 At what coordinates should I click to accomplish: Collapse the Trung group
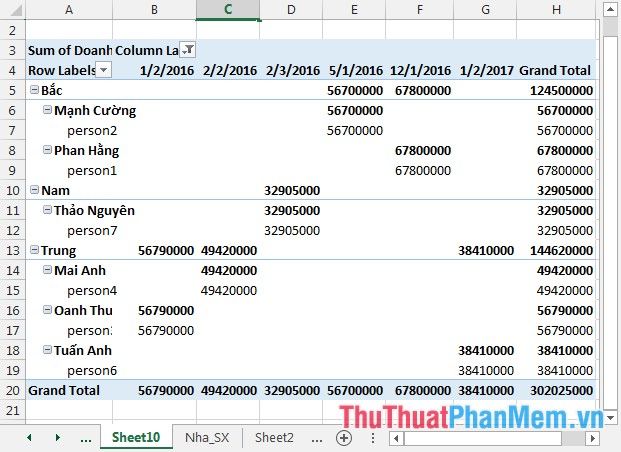(x=34, y=250)
